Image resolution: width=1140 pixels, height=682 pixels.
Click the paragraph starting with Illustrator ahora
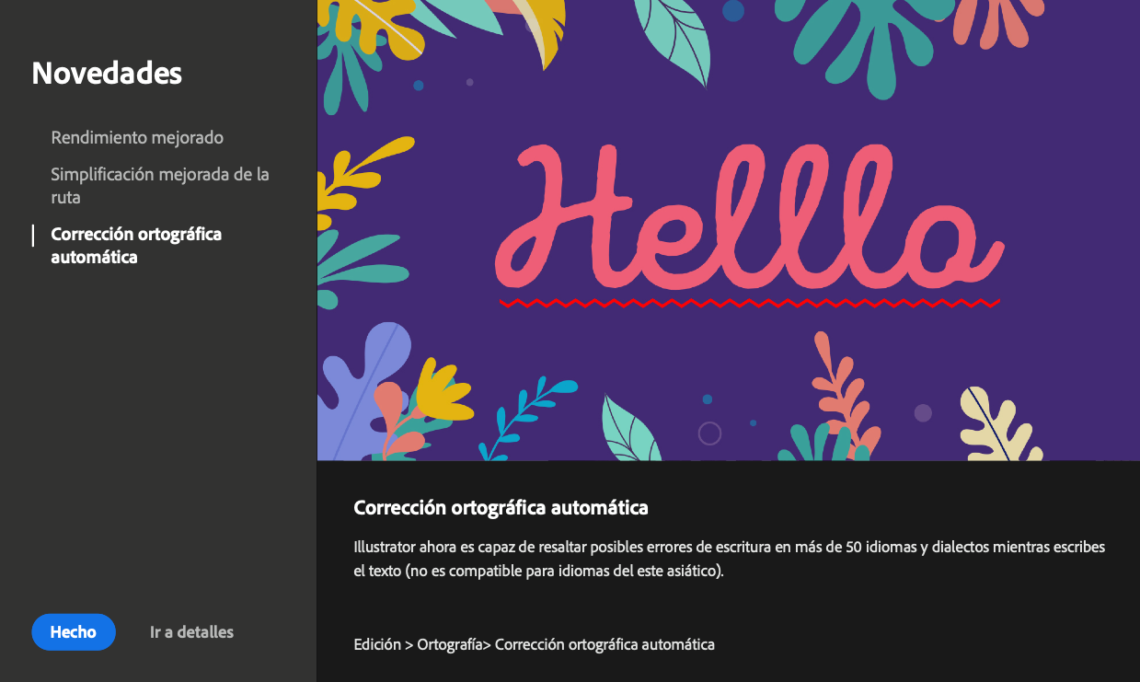pyautogui.click(x=729, y=558)
